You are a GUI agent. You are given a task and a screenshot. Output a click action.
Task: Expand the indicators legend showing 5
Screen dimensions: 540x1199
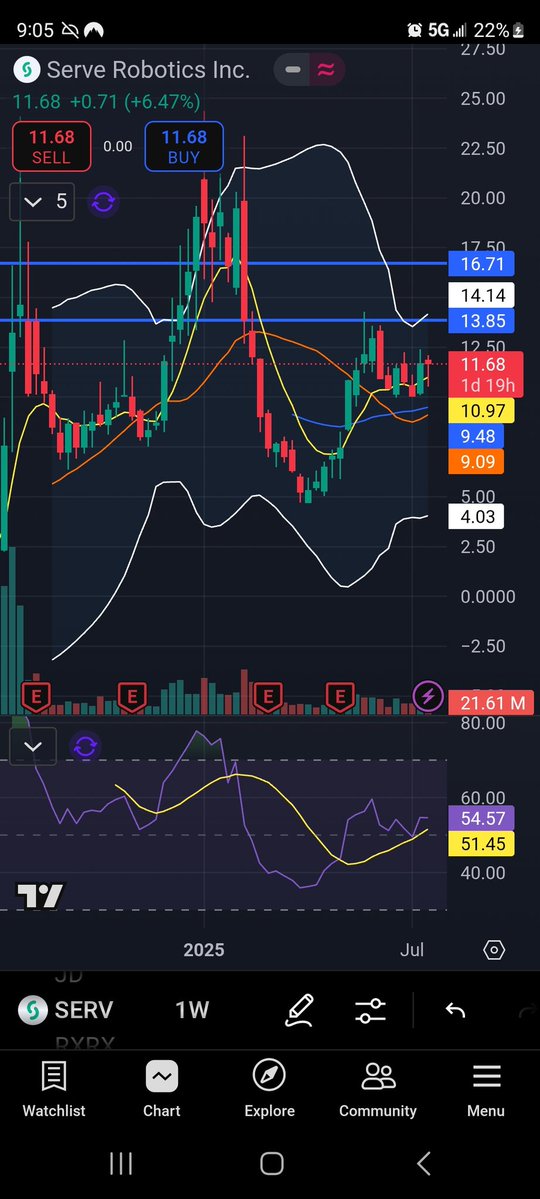coord(42,202)
